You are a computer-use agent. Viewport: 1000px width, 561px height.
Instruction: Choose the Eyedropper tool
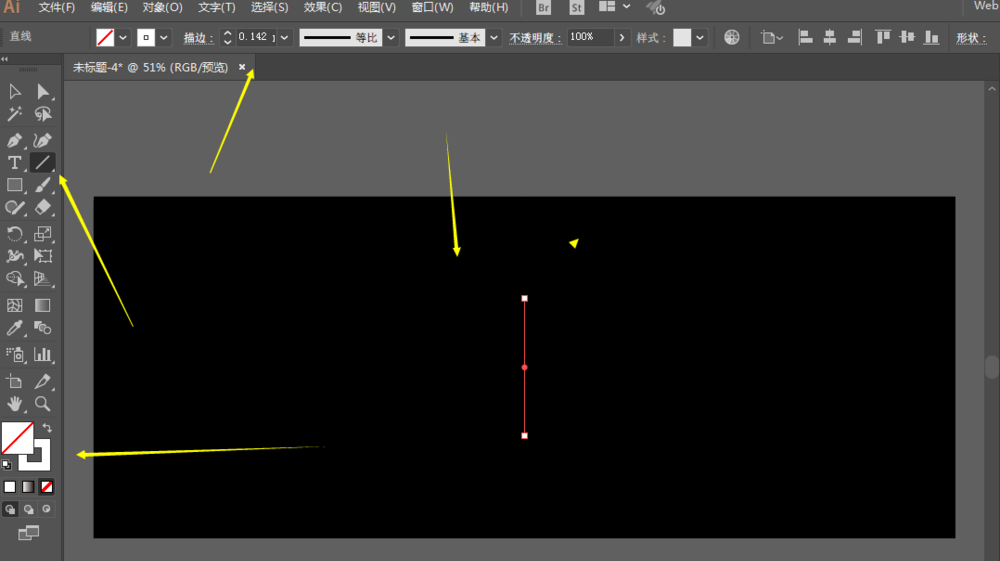15,328
